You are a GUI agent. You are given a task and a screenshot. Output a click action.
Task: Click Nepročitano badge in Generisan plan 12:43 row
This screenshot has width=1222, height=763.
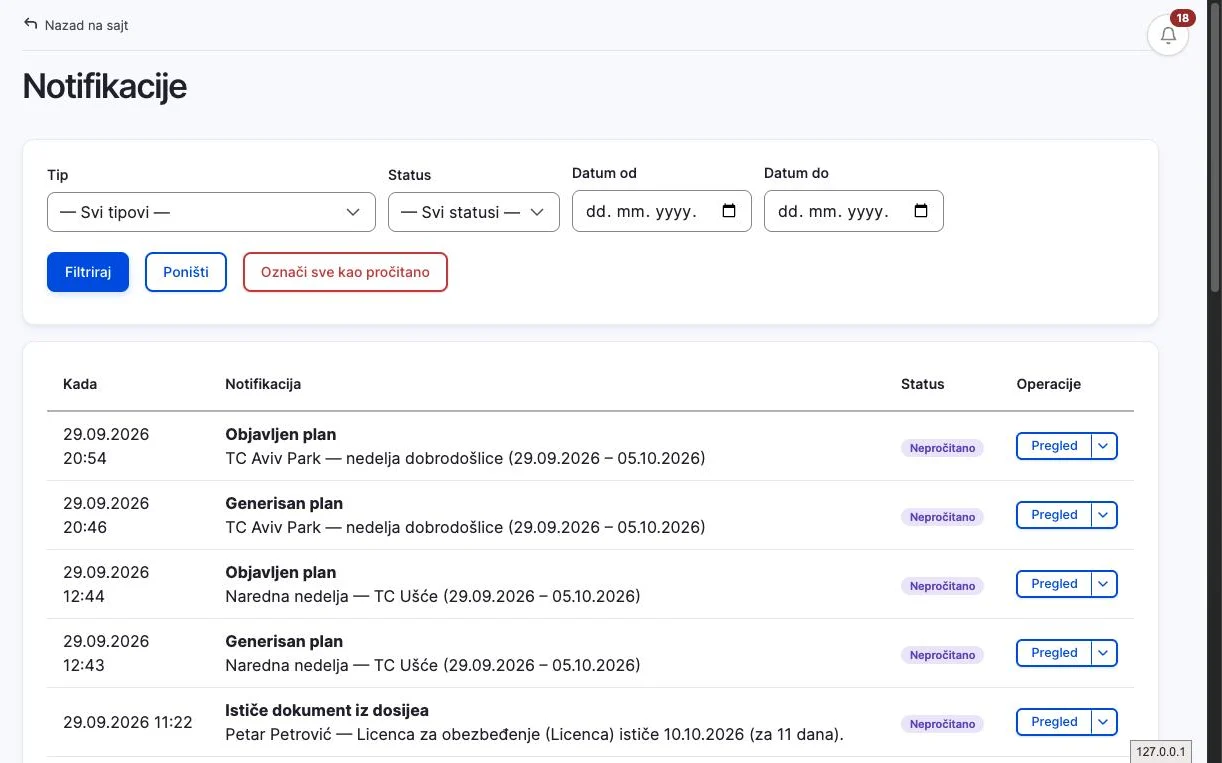coord(943,656)
